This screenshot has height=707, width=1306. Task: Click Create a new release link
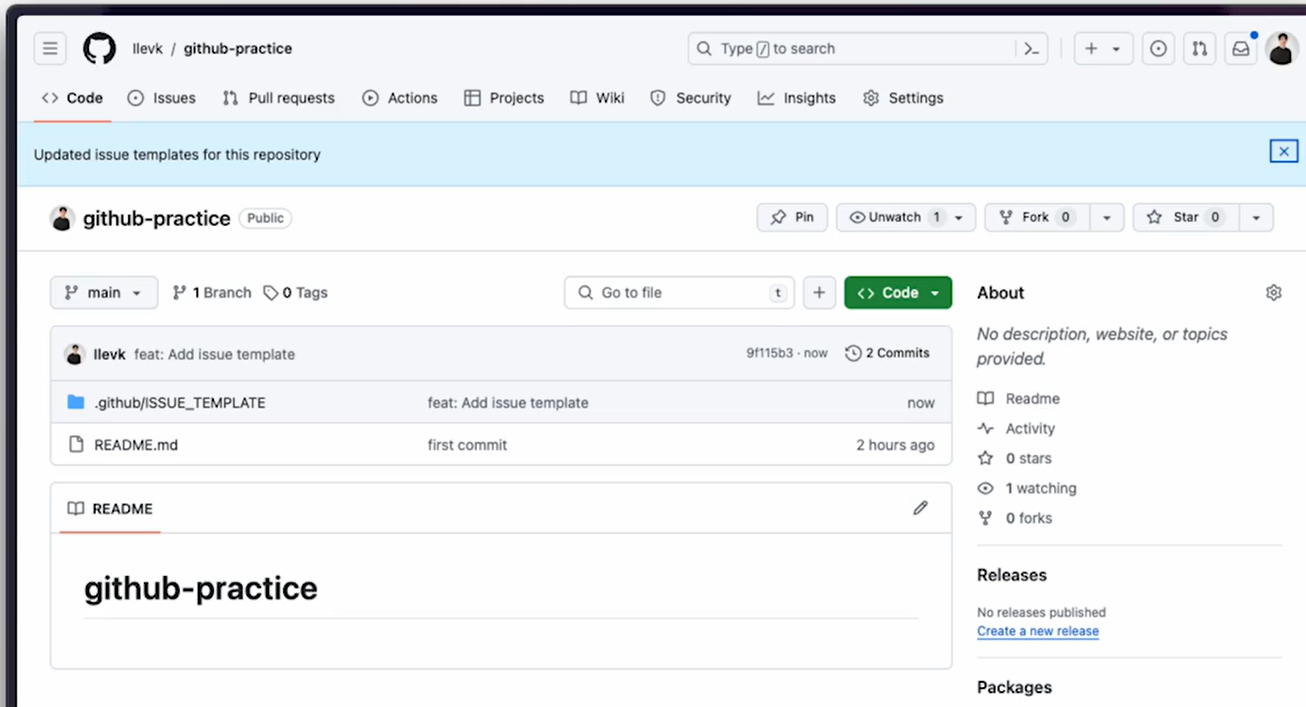coord(1038,631)
